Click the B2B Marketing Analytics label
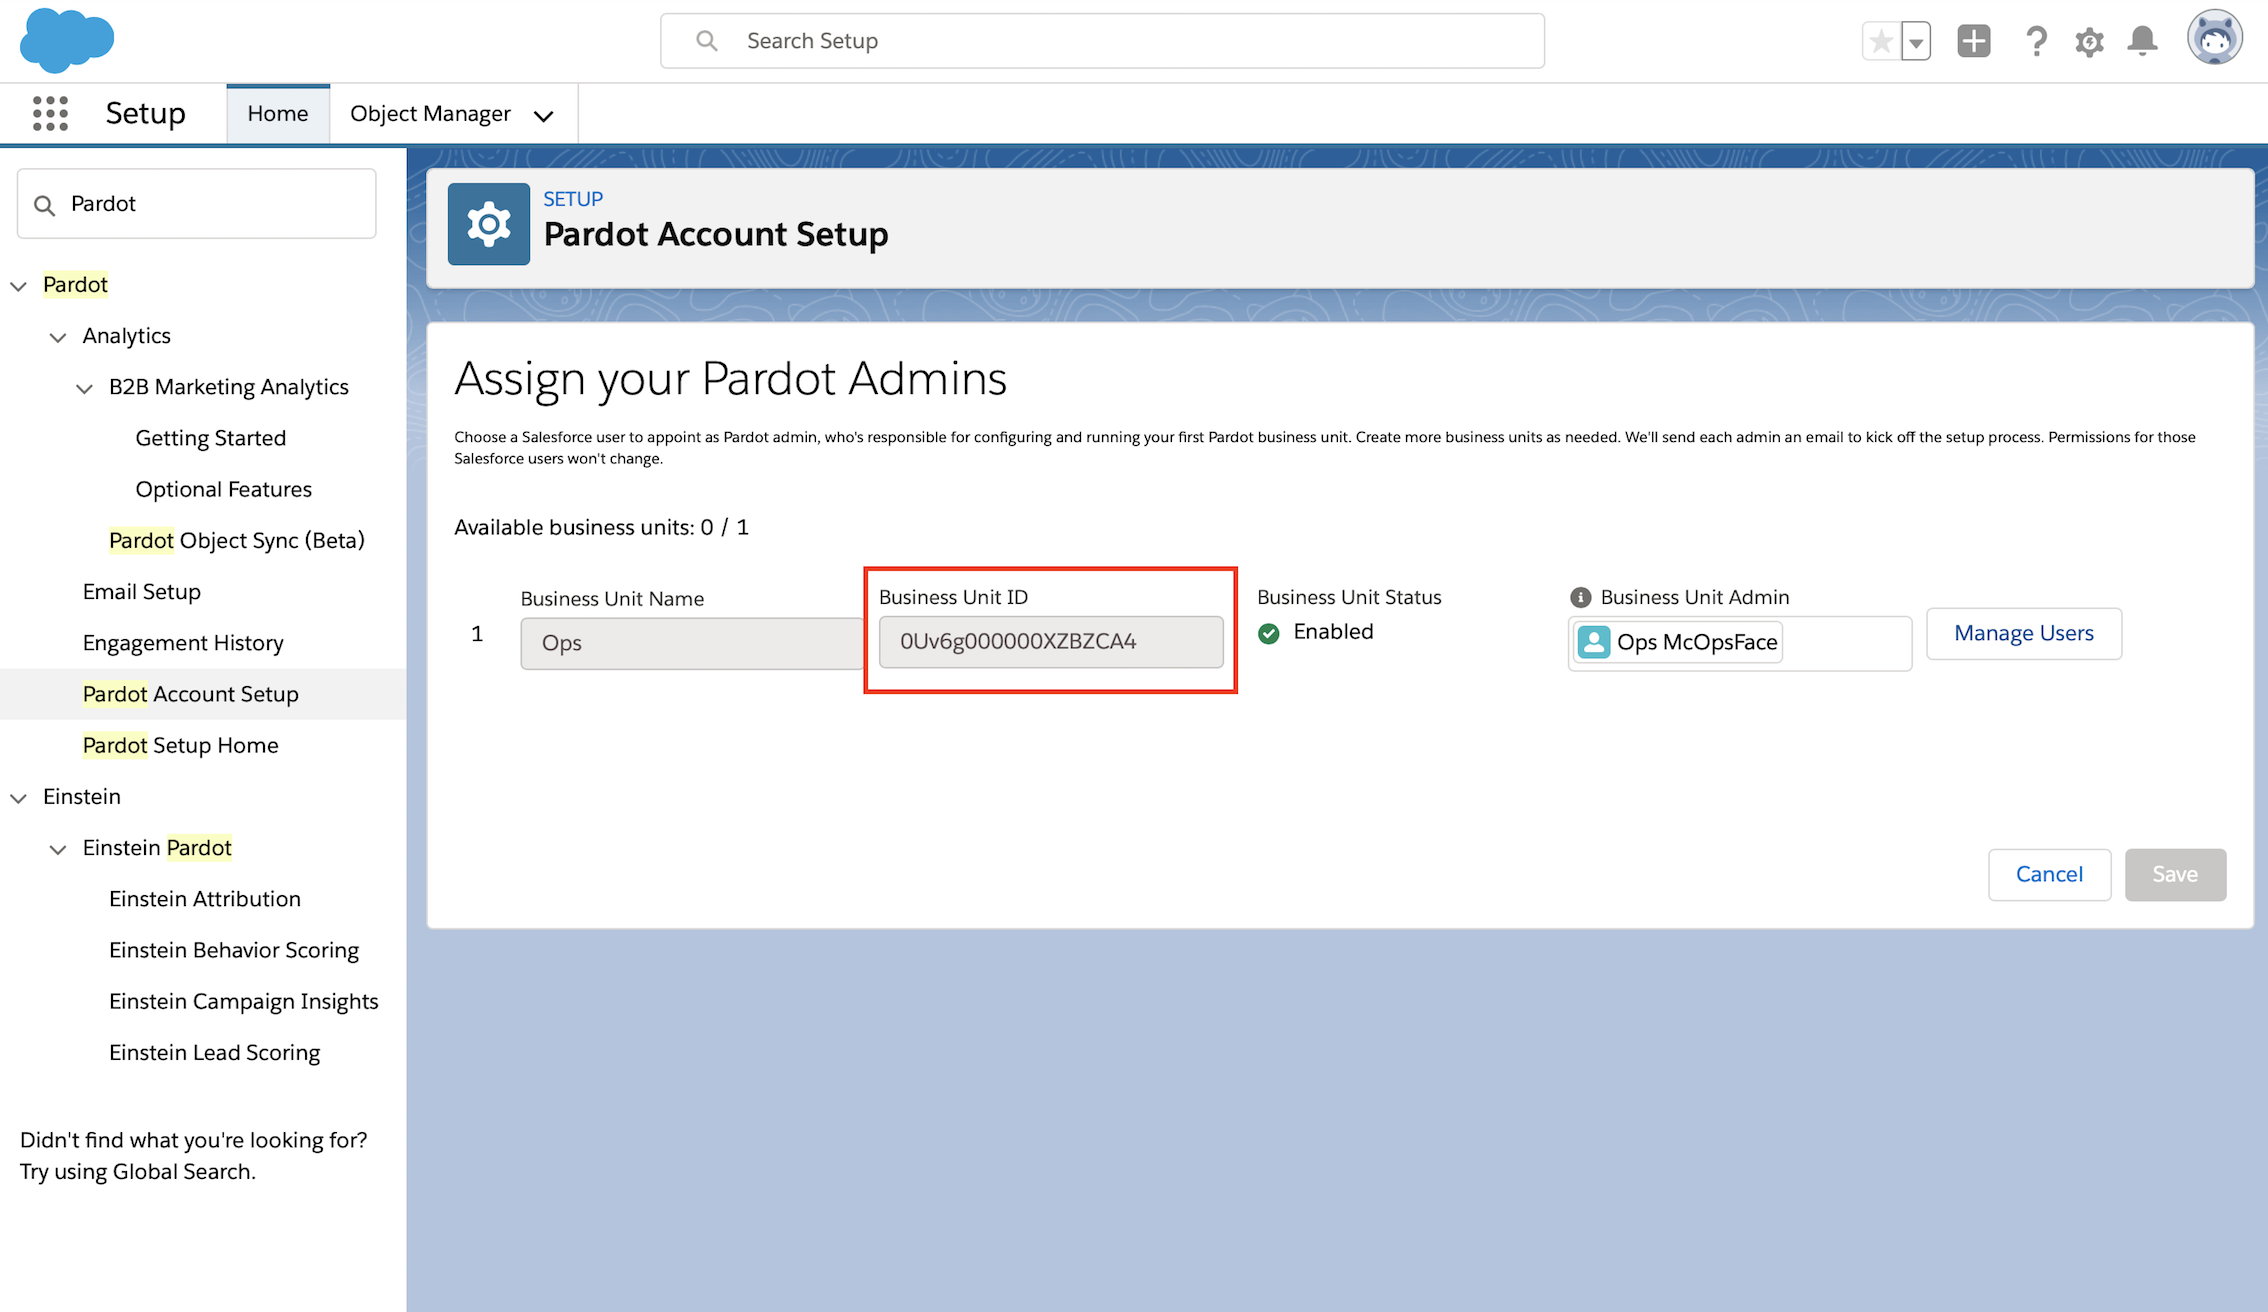 point(229,386)
